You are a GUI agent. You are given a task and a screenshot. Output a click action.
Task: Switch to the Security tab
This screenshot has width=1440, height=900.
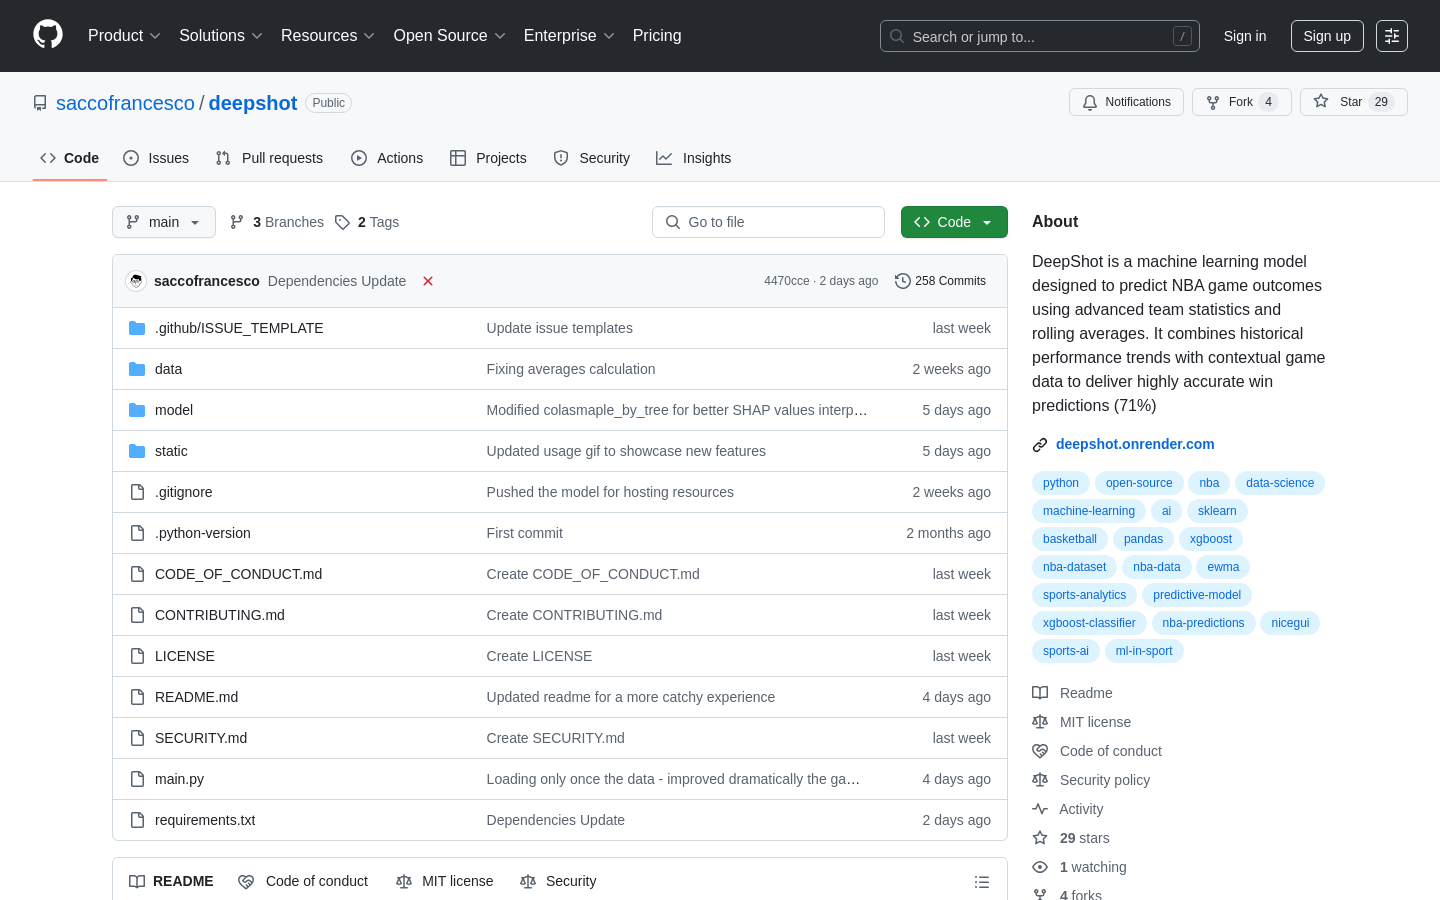coord(592,158)
